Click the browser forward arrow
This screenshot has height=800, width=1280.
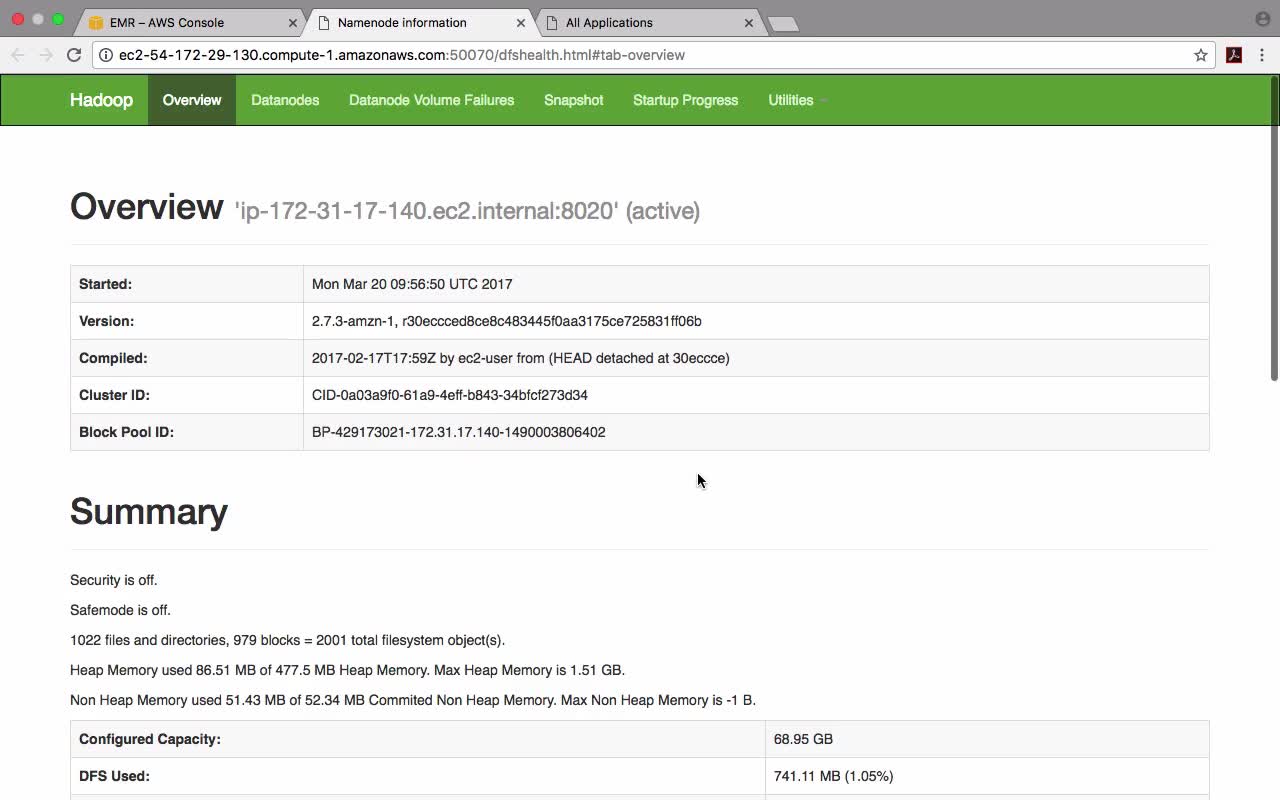(46, 55)
